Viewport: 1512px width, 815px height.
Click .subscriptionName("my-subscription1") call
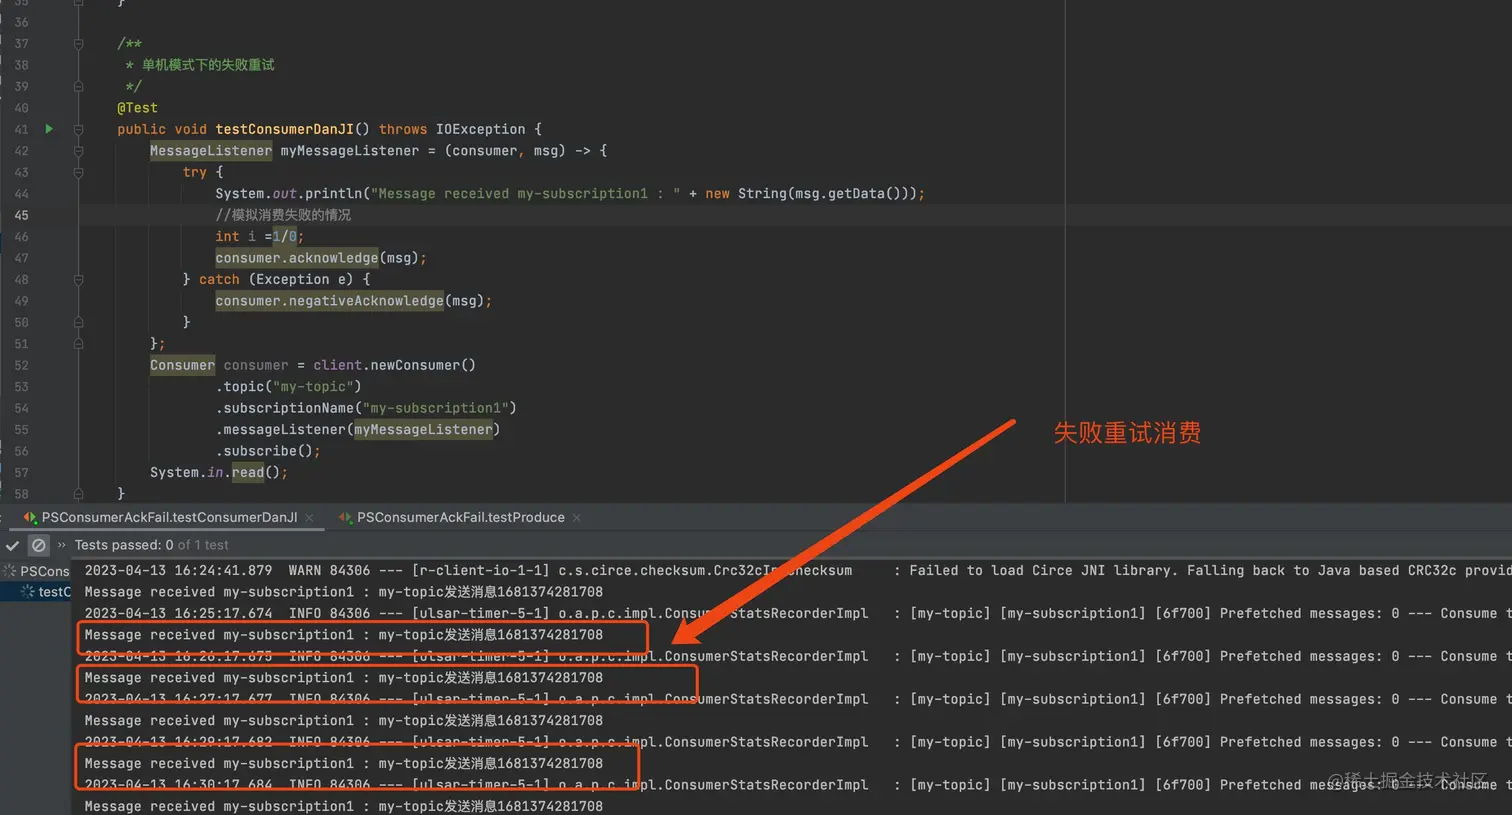[x=366, y=408]
